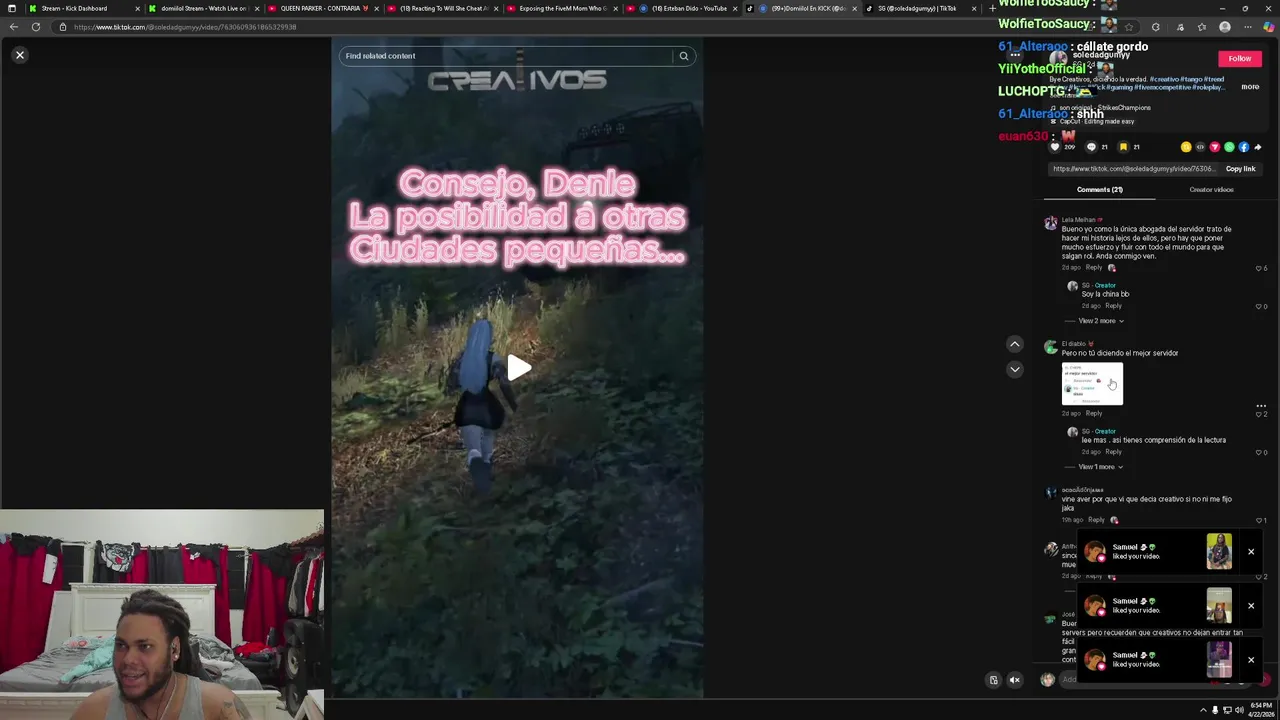Share to Facebook
1280x720 pixels.
point(1244,147)
